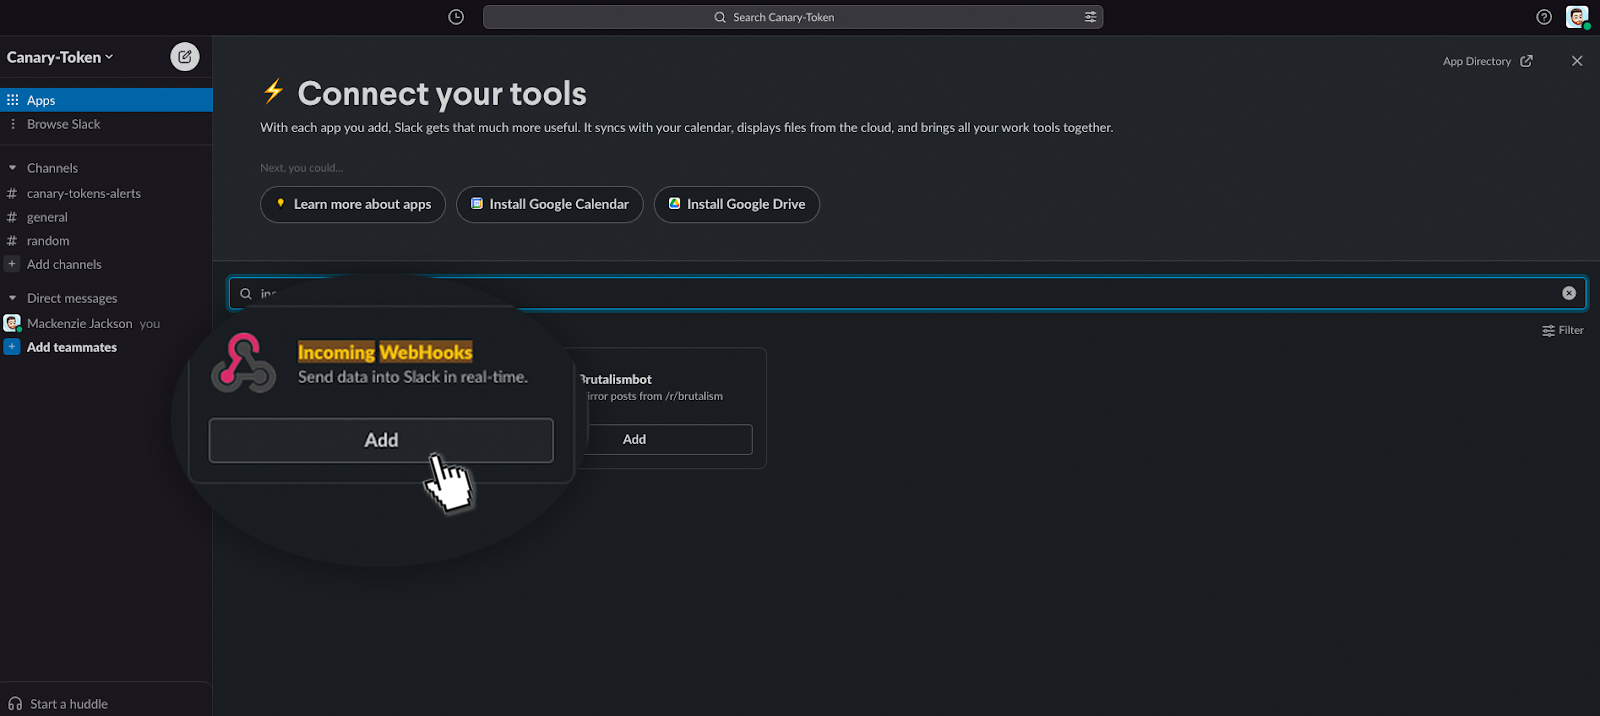1600x716 pixels.
Task: Add the Incoming WebHooks app
Action: 381,440
